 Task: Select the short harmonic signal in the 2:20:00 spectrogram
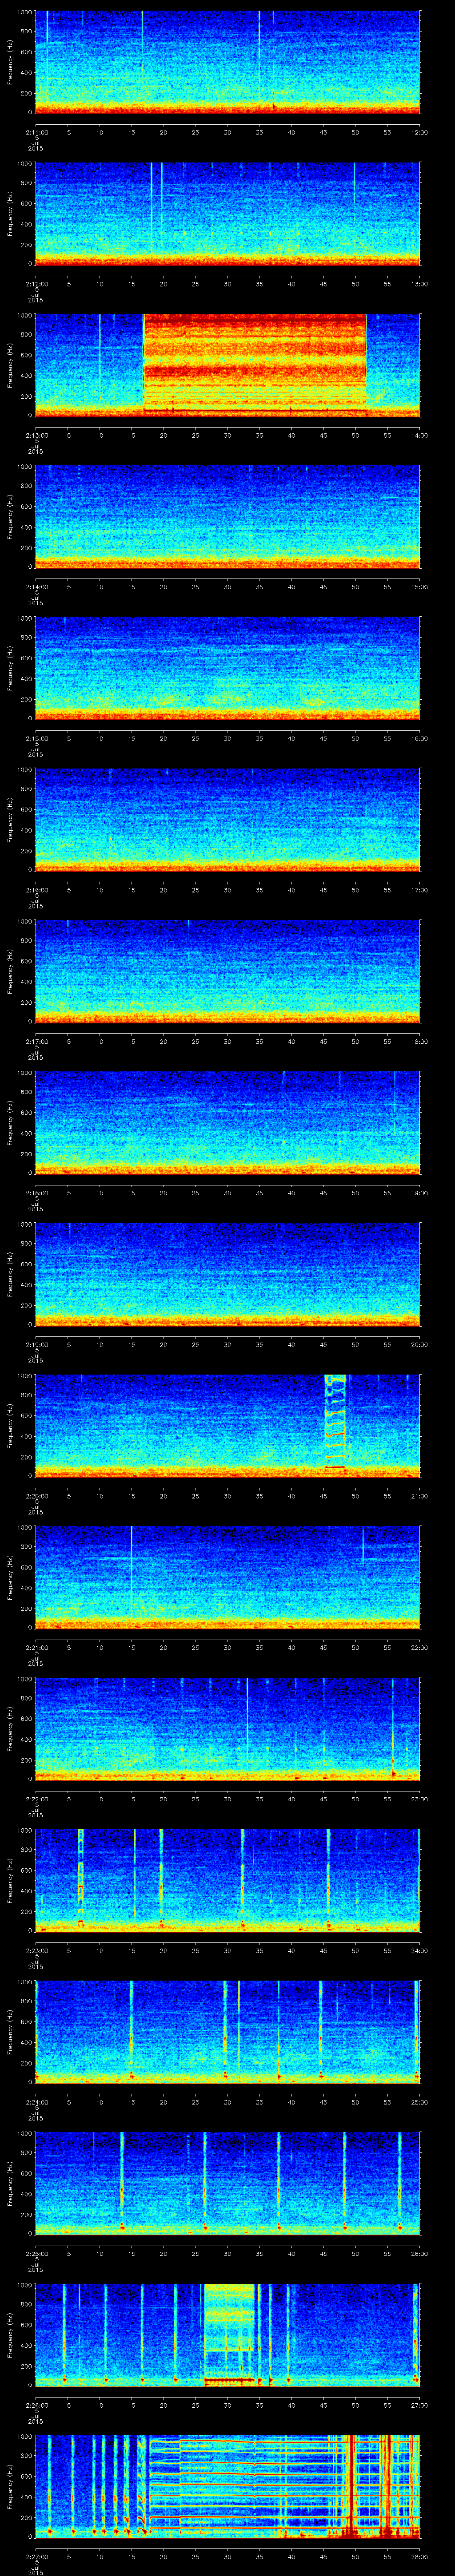(335, 1421)
